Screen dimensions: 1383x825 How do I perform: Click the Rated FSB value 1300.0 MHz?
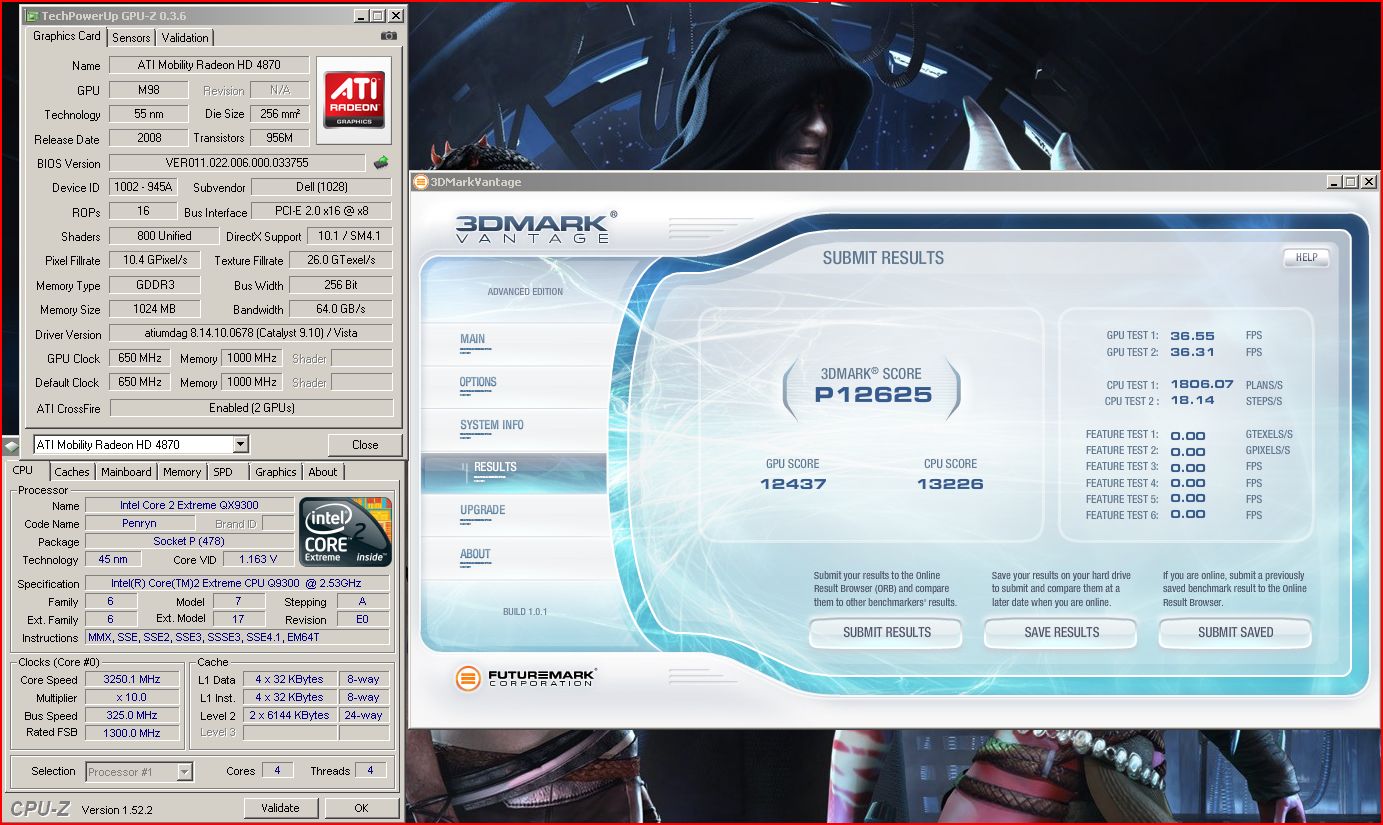(x=131, y=733)
